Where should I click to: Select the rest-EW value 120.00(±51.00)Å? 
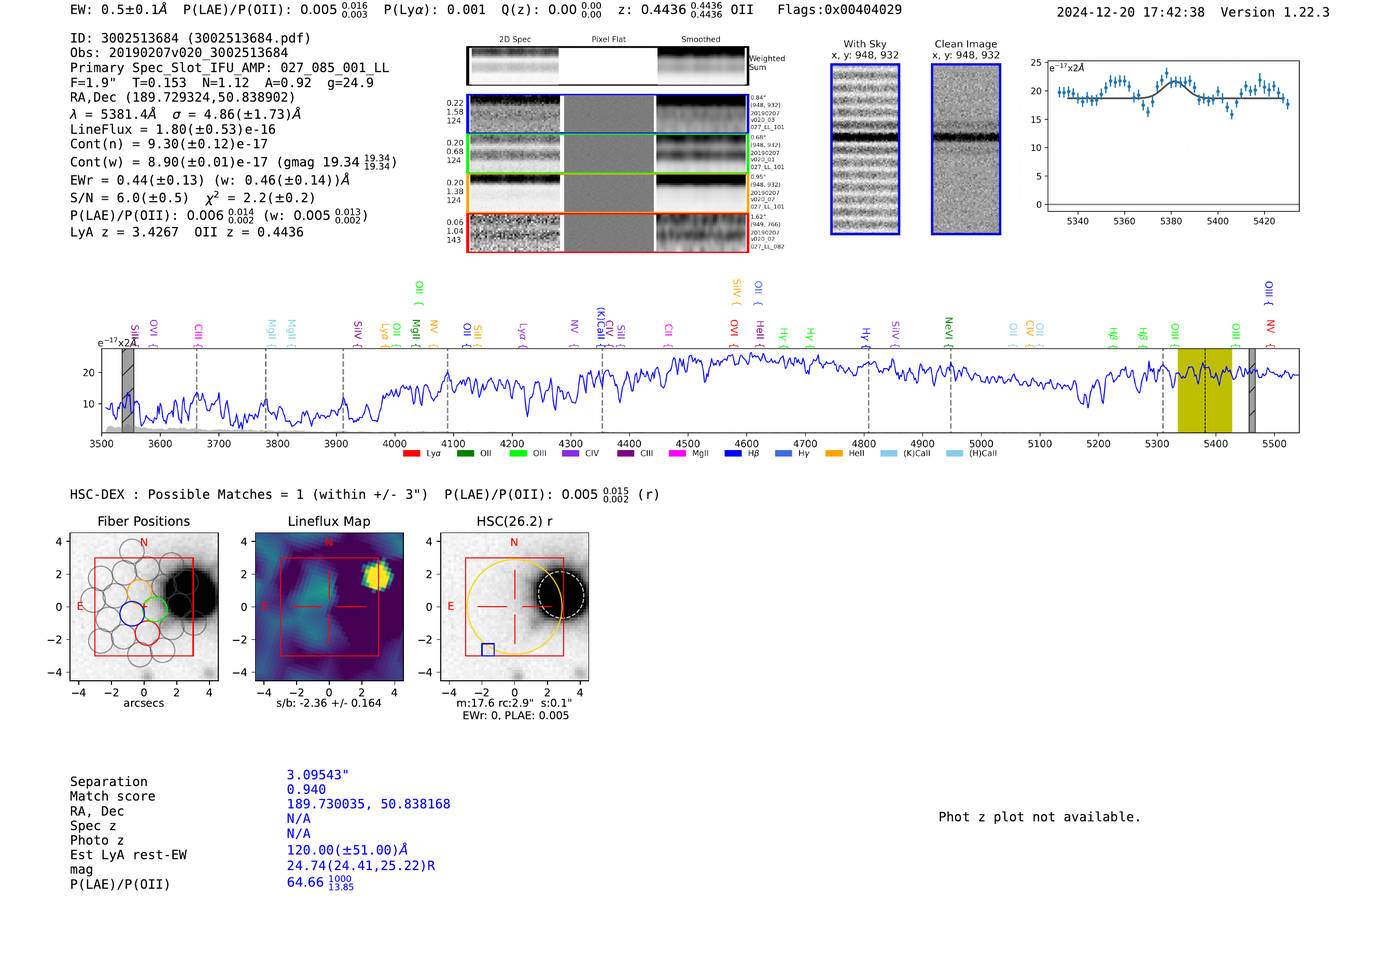coord(347,850)
